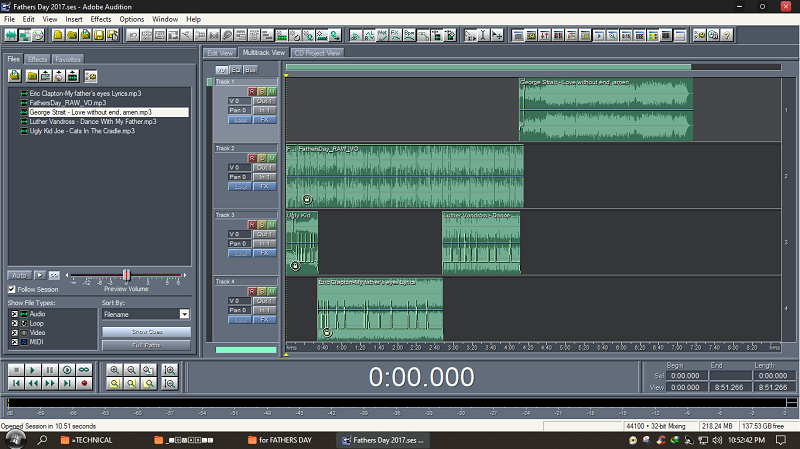
Task: Save the session with the floppy icon
Action: point(99,35)
